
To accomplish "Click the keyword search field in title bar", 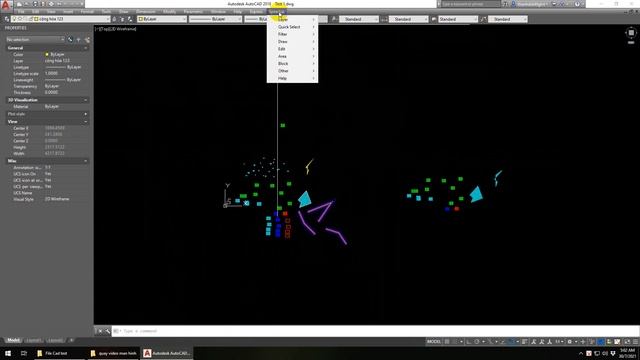I will (471, 4).
